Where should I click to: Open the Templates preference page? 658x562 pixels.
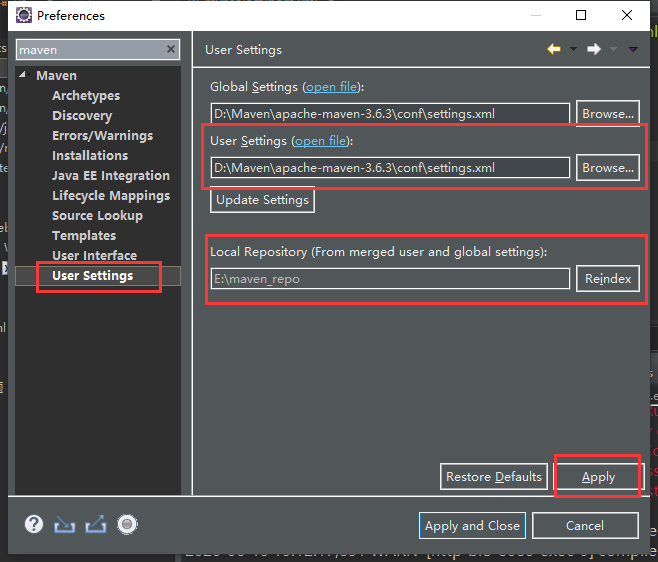coord(84,235)
